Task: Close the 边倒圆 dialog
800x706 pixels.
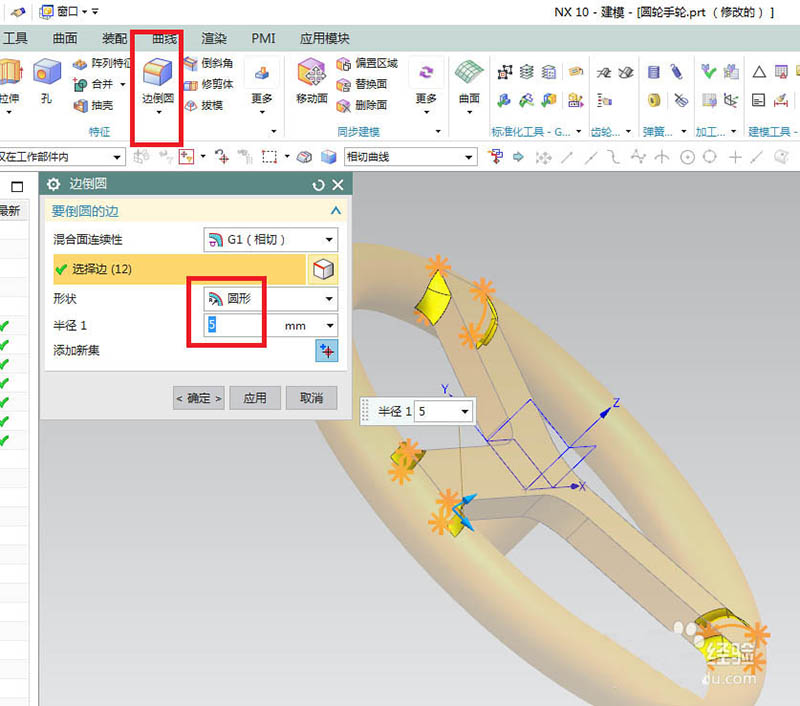Action: (x=338, y=185)
